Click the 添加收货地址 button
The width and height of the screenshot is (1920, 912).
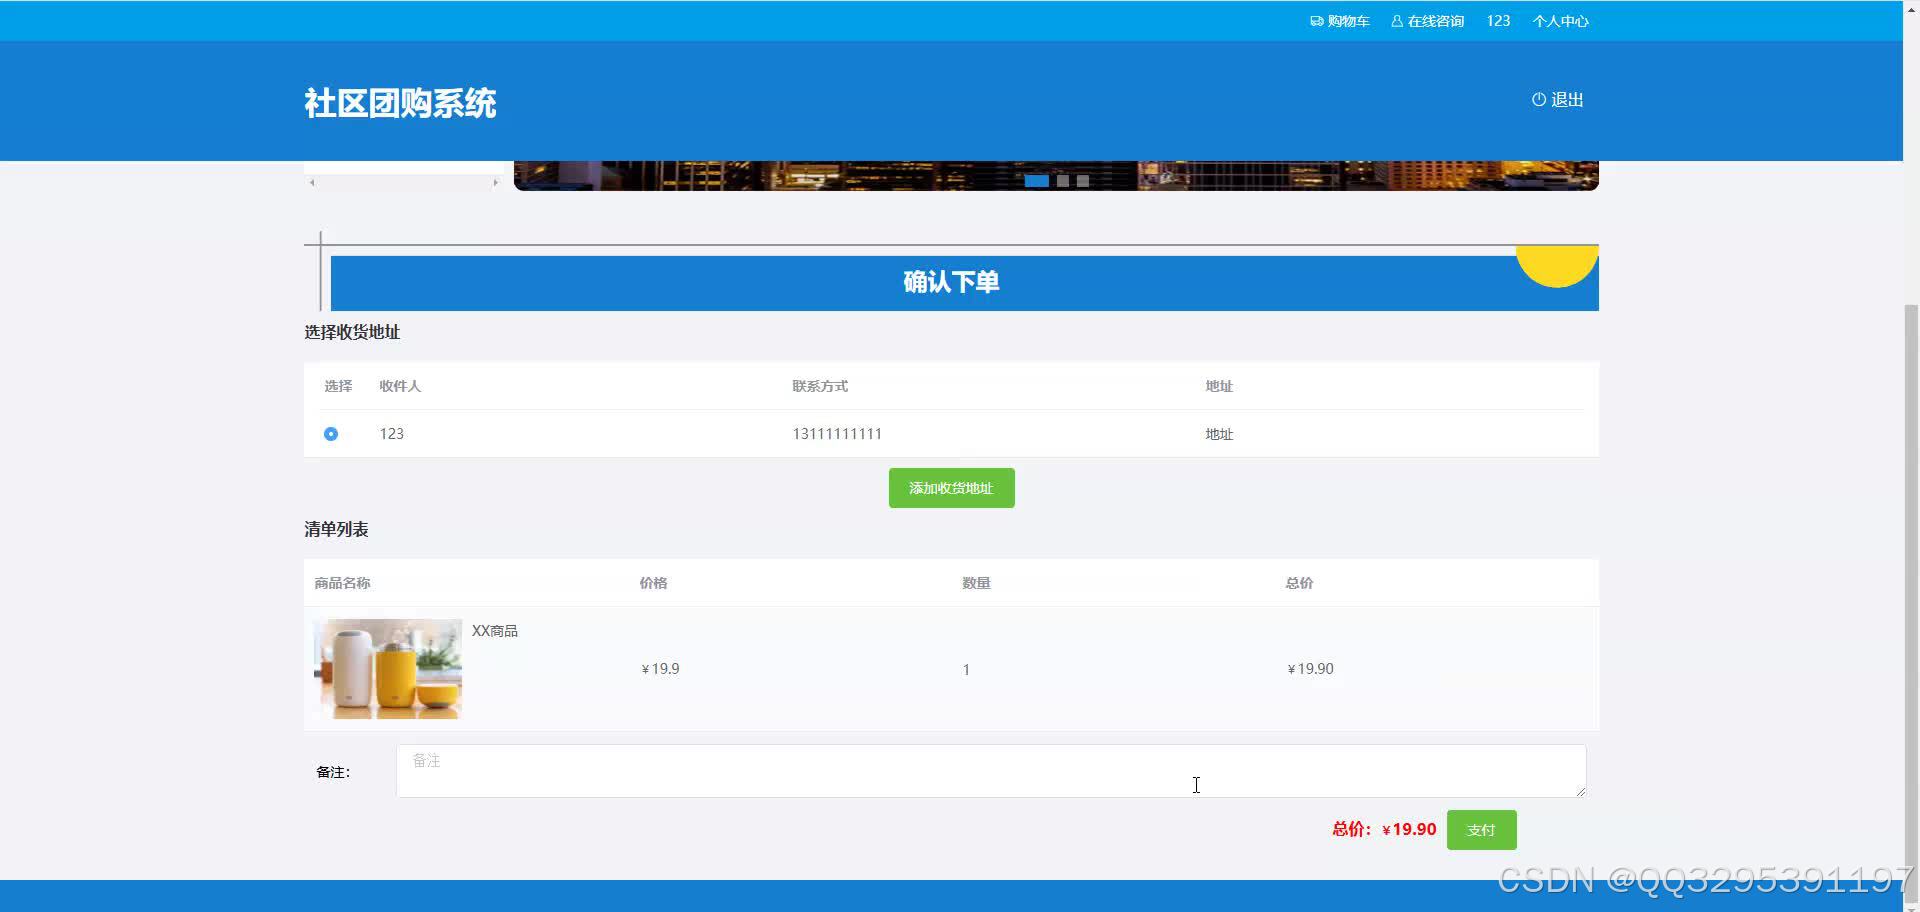952,488
